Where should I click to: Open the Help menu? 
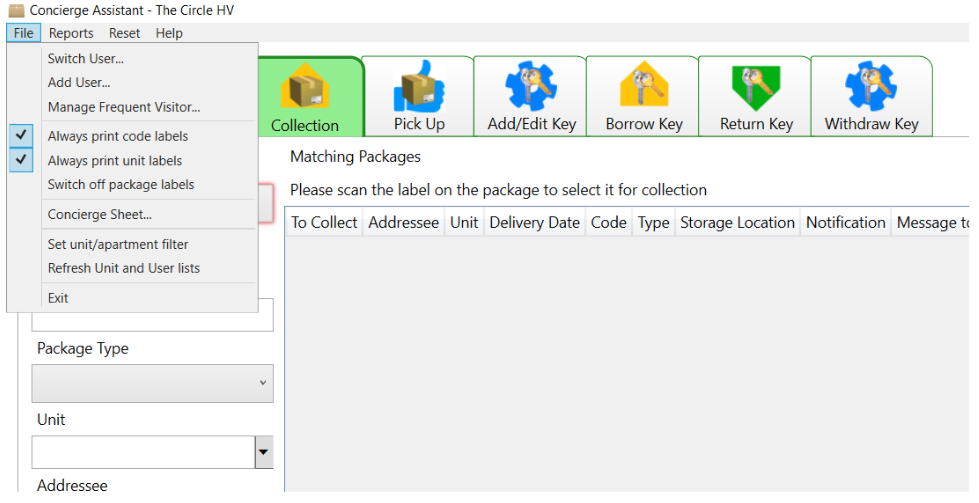[169, 33]
